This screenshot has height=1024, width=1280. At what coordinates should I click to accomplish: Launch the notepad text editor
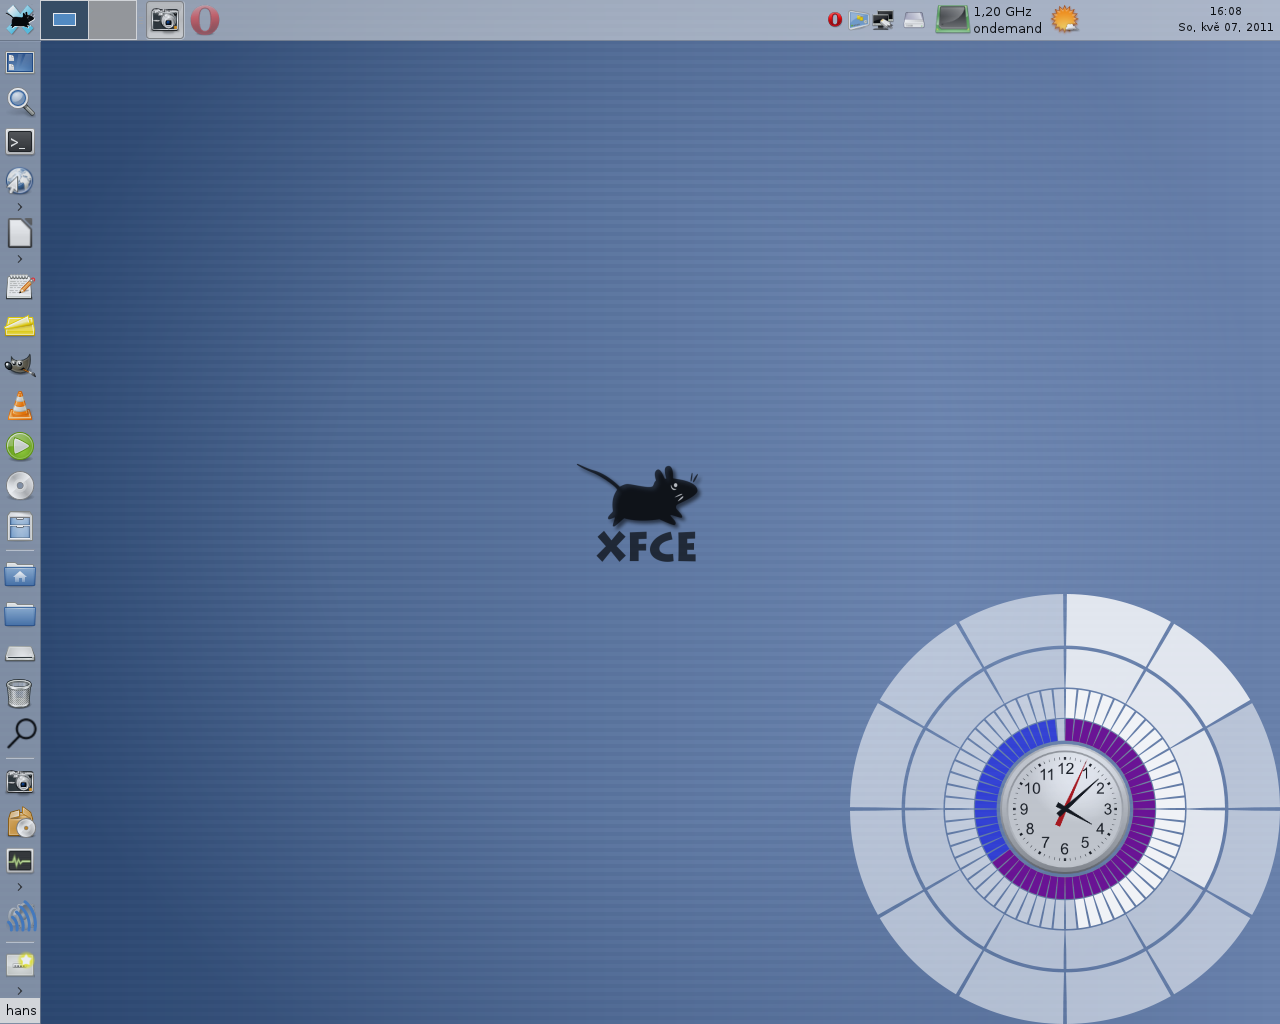(20, 287)
